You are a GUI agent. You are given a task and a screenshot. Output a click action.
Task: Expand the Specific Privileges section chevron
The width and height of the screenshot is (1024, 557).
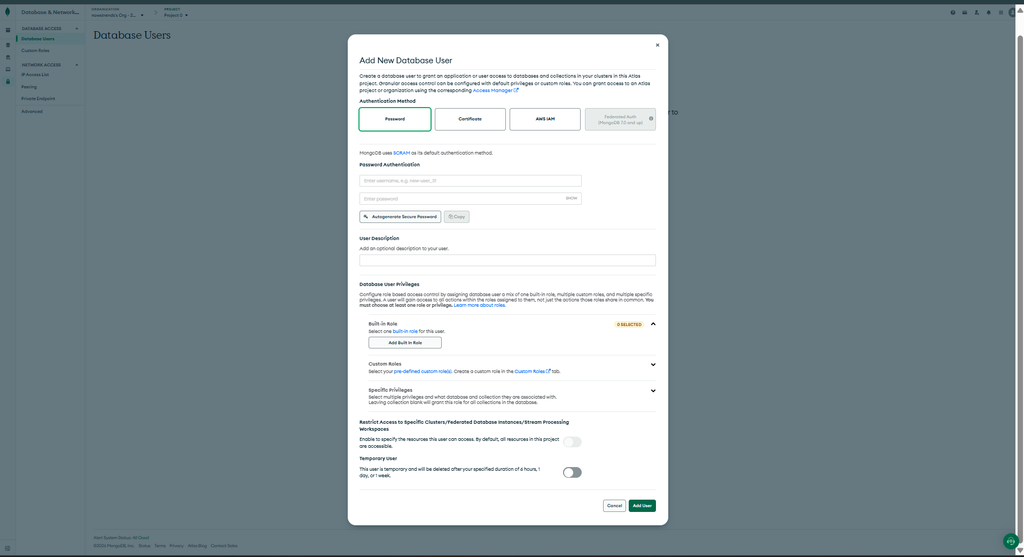tap(653, 391)
